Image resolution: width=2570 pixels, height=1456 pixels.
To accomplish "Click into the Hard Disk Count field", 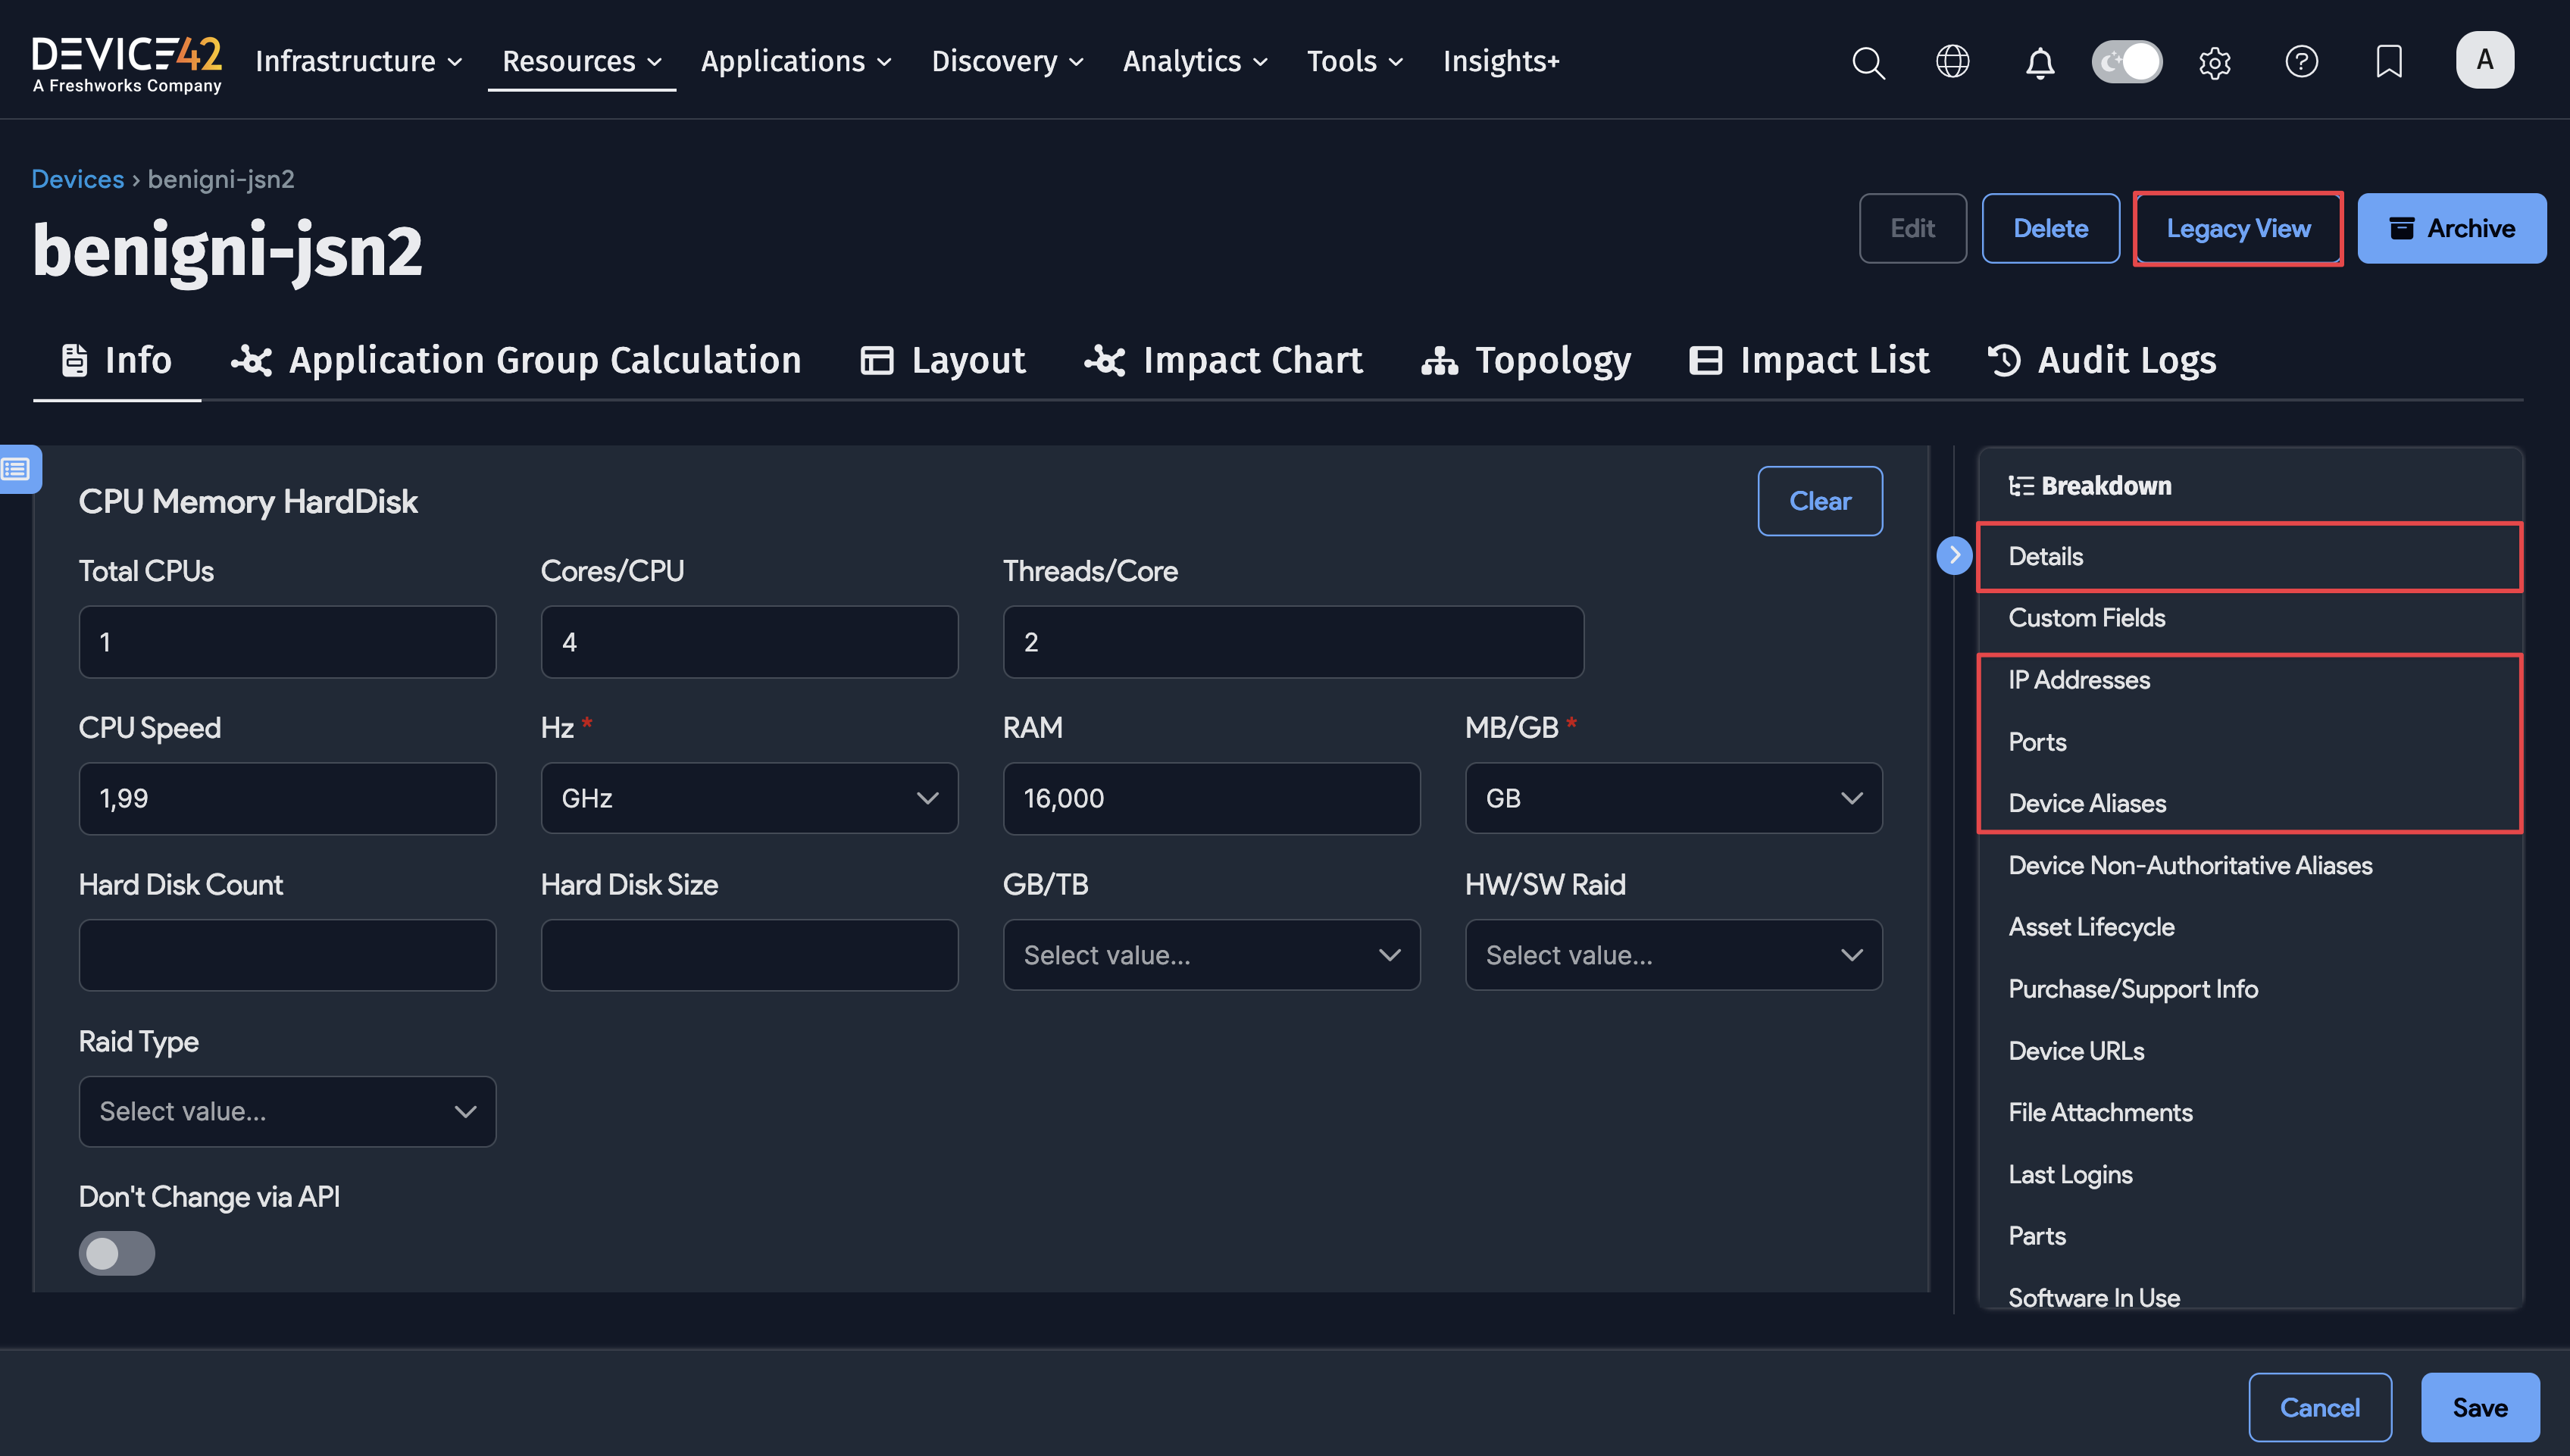I will pos(287,955).
